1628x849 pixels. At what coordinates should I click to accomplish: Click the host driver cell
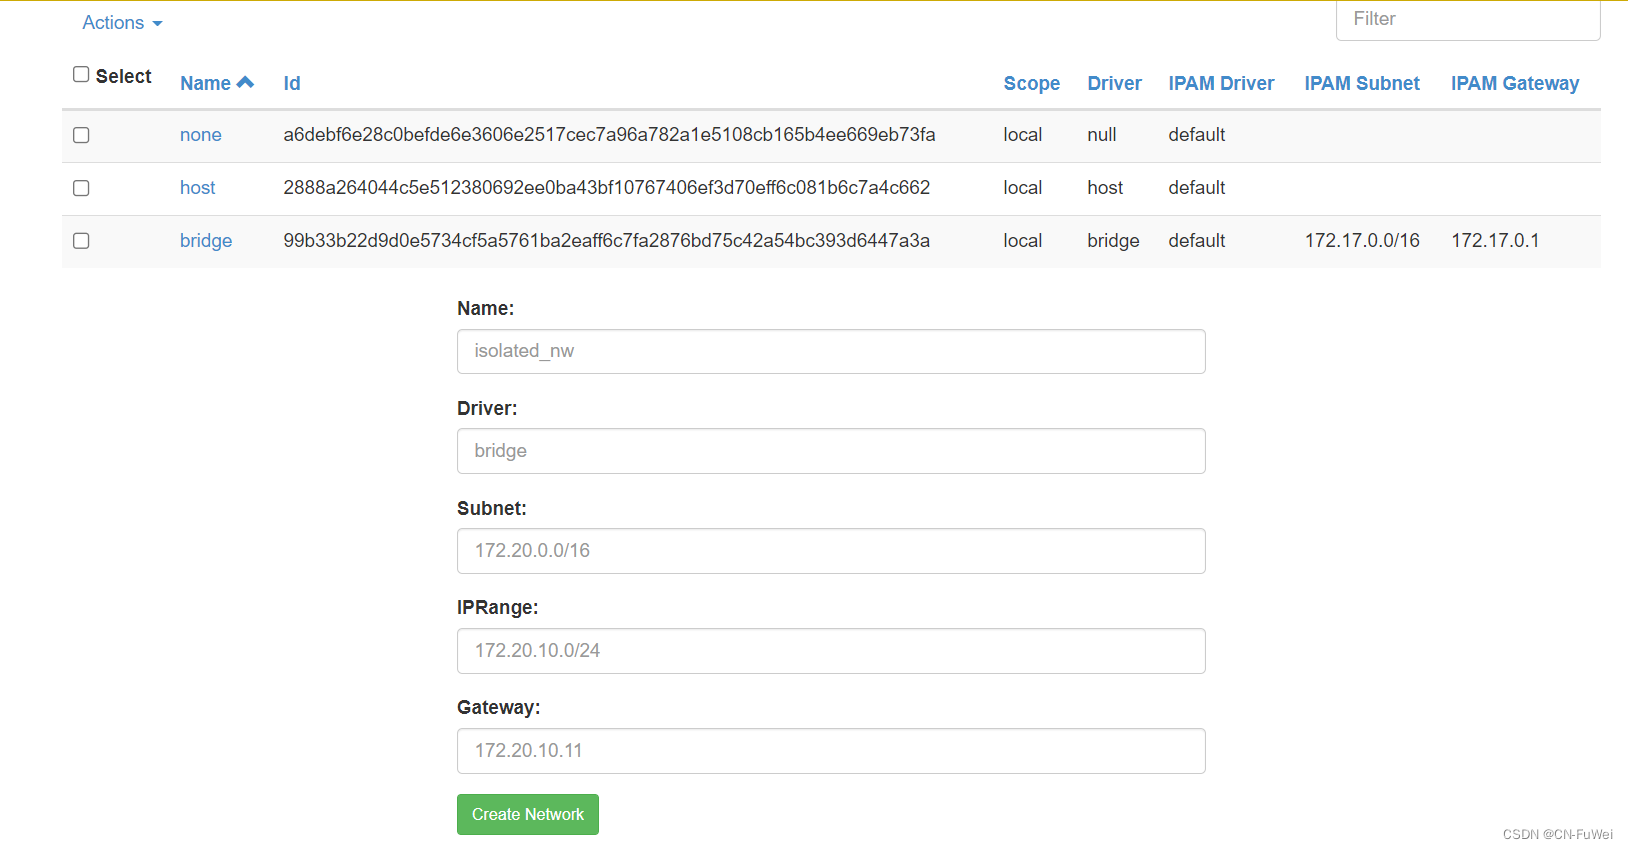[x=1105, y=188]
